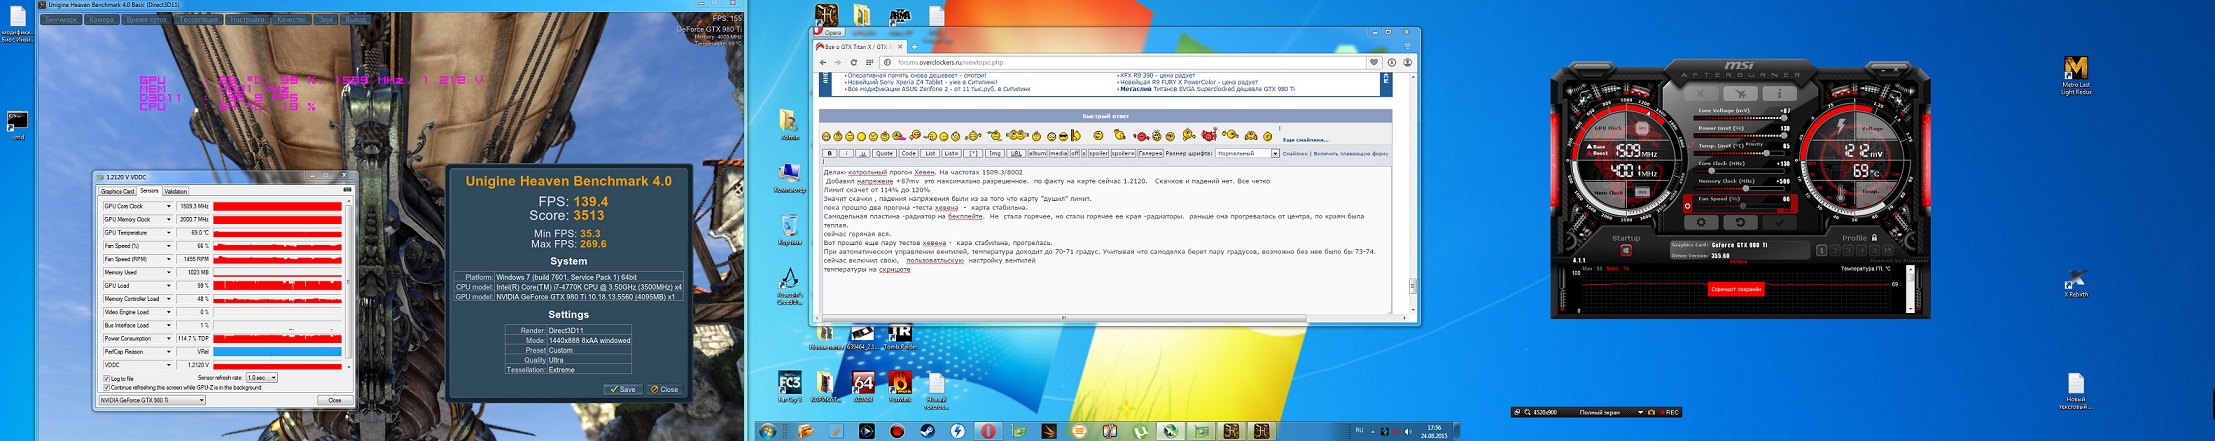Toggle Log to file checkbox in GPU-Z
This screenshot has height=441, width=2215.
[107, 379]
